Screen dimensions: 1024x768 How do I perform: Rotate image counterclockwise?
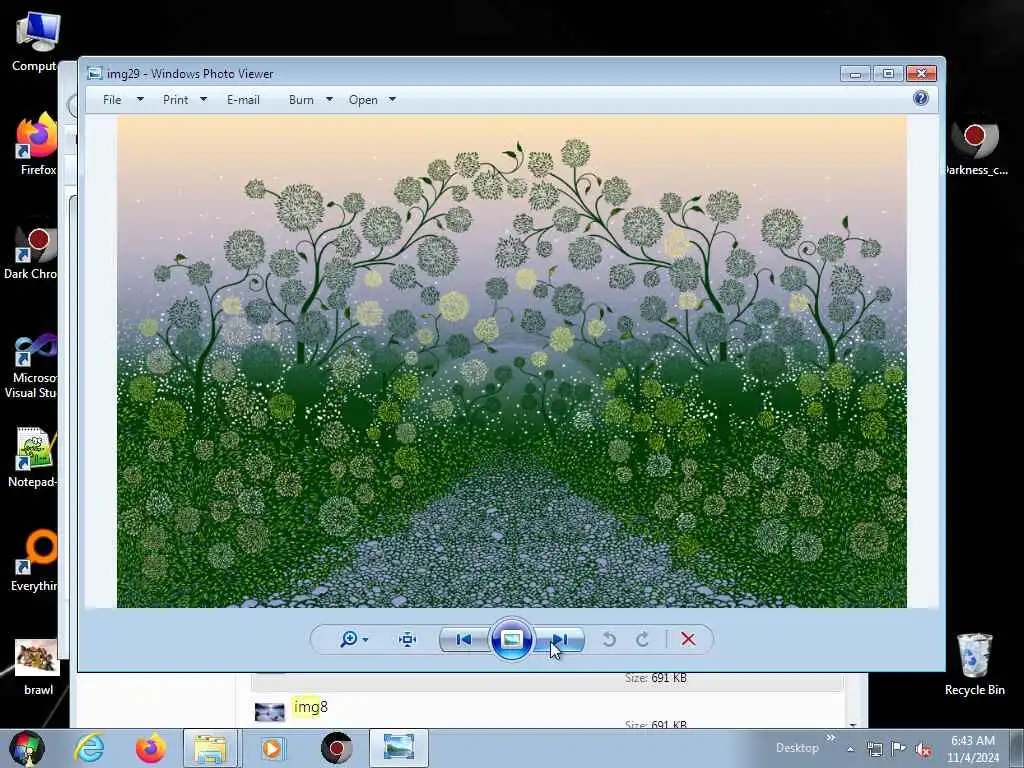[x=609, y=639]
